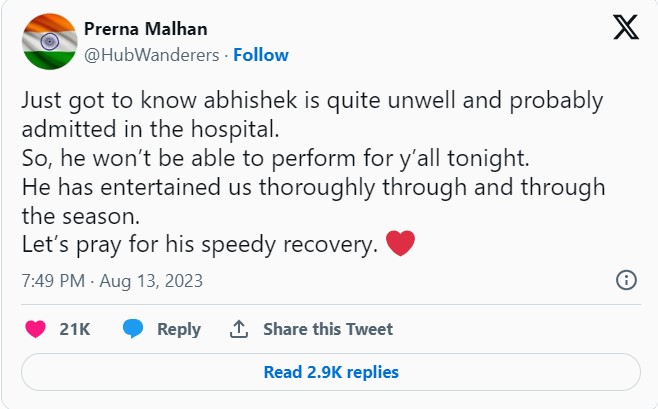Open the Read 2.9K replies button
The image size is (658, 409).
click(330, 372)
